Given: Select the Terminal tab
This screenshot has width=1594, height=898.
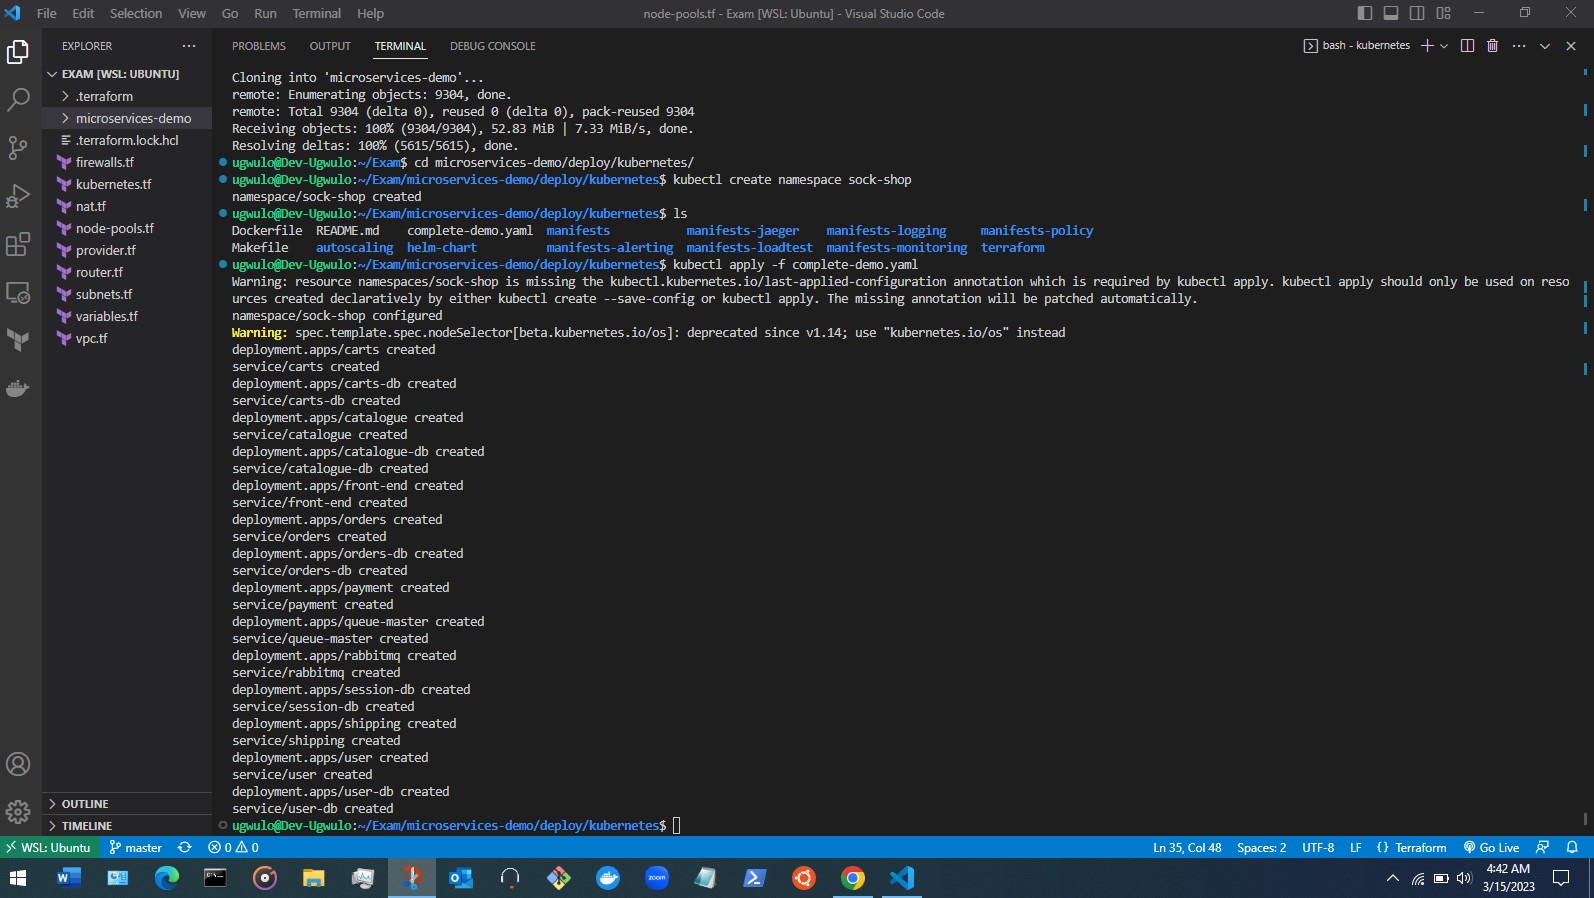Looking at the screenshot, I should [x=400, y=46].
